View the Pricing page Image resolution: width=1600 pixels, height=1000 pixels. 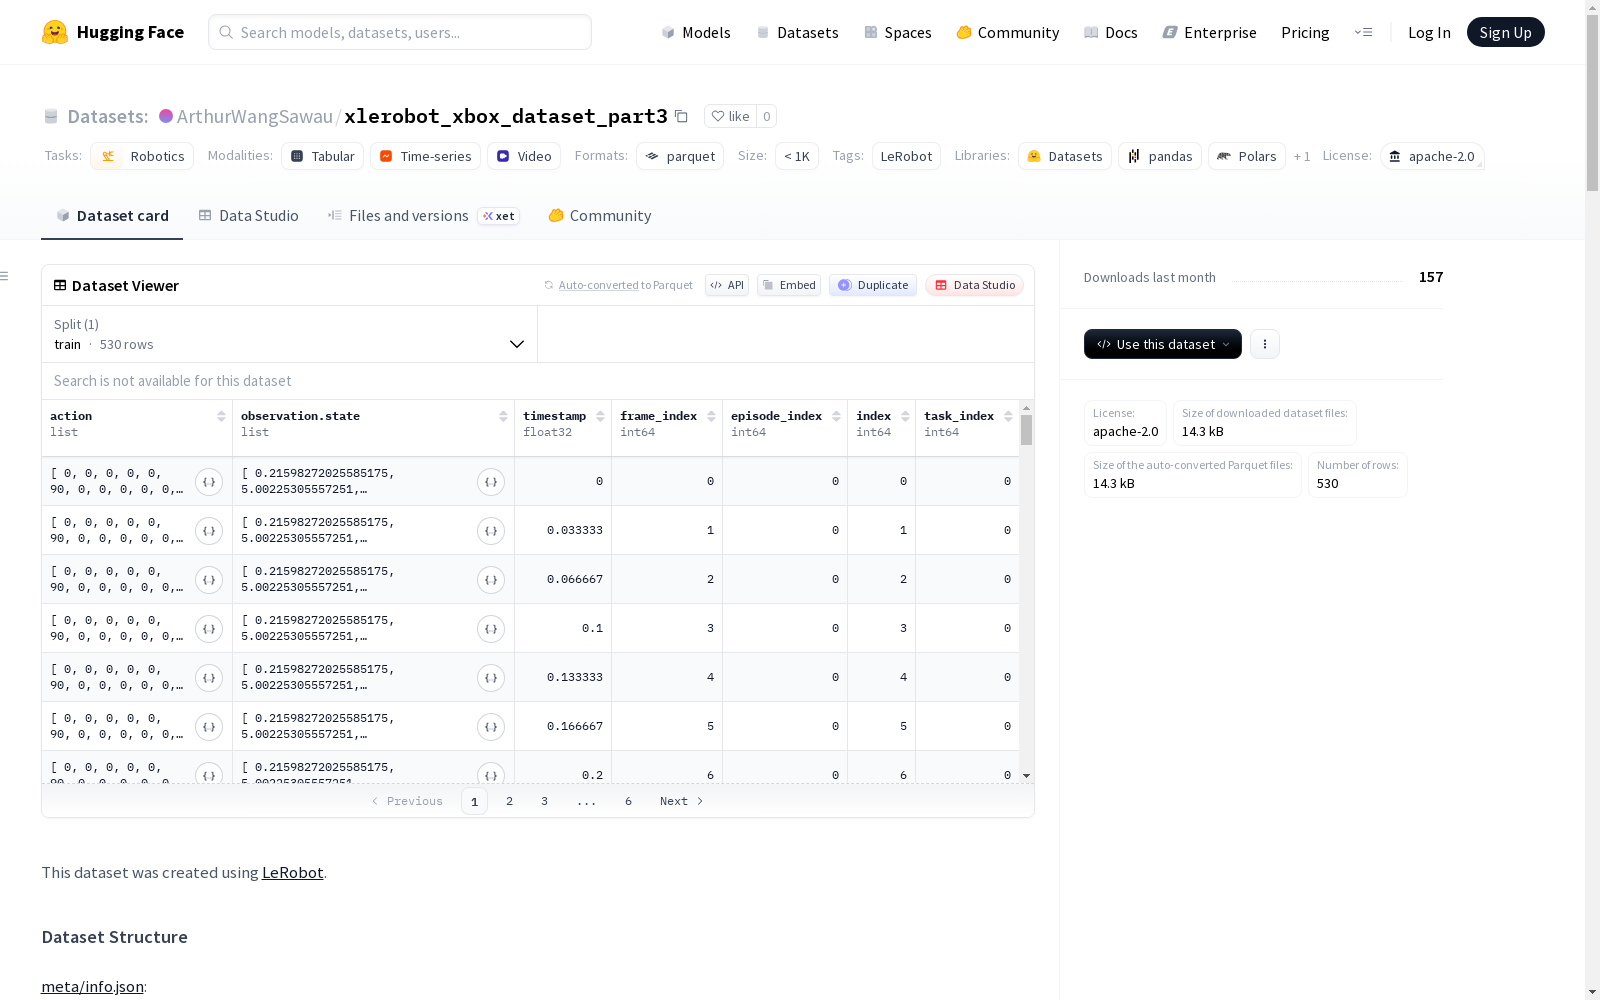1305,32
